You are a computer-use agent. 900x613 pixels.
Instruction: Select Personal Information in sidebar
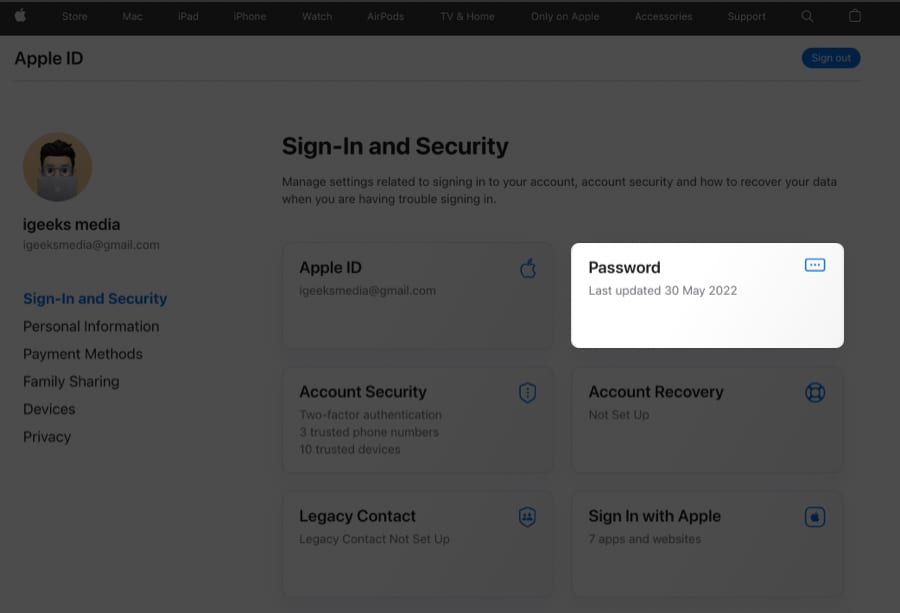pos(91,326)
